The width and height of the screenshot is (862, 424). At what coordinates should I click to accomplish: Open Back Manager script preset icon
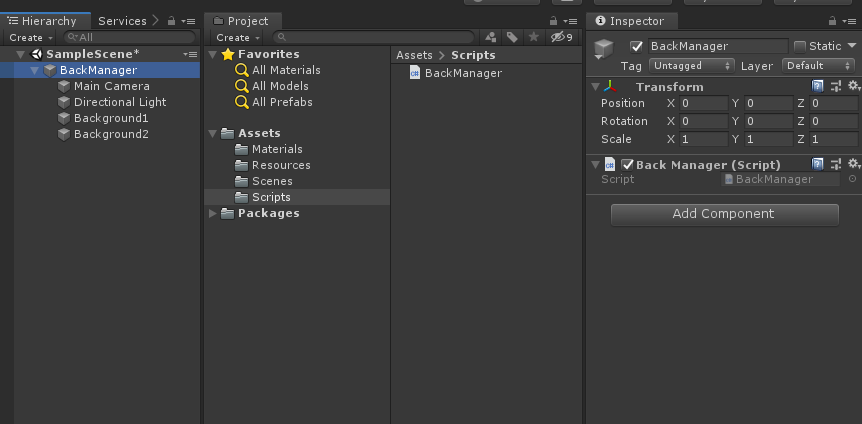(x=836, y=164)
